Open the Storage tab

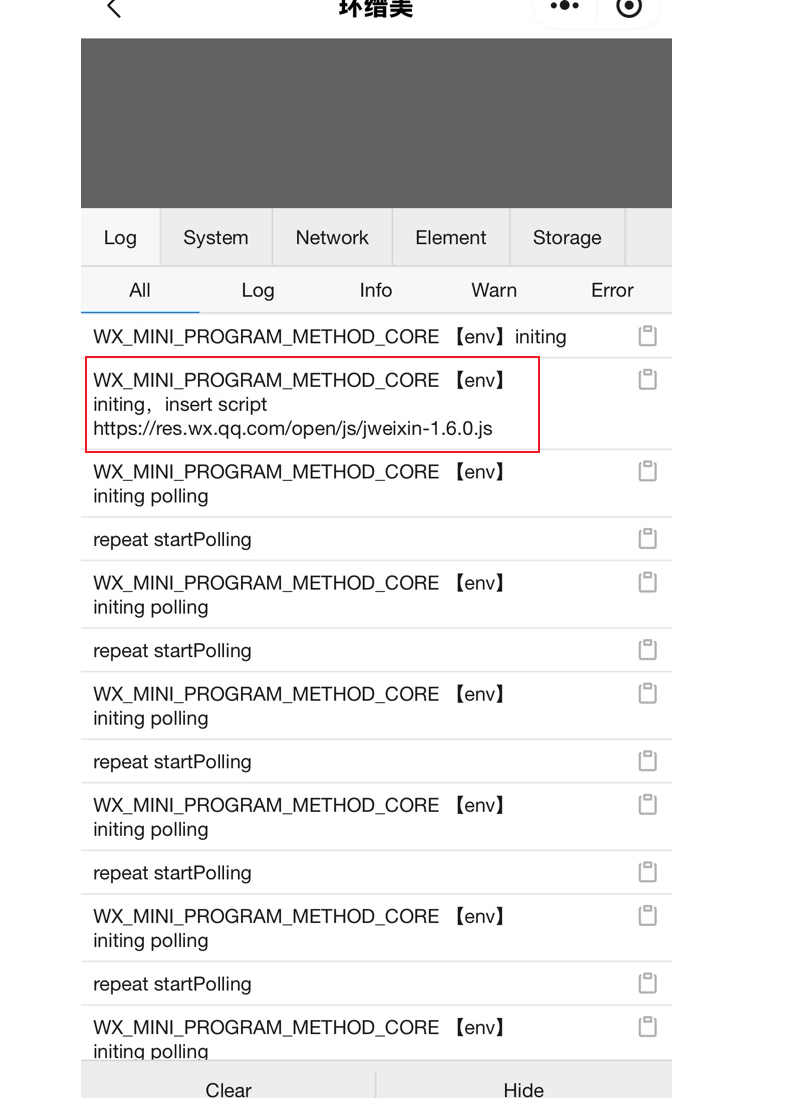(567, 237)
